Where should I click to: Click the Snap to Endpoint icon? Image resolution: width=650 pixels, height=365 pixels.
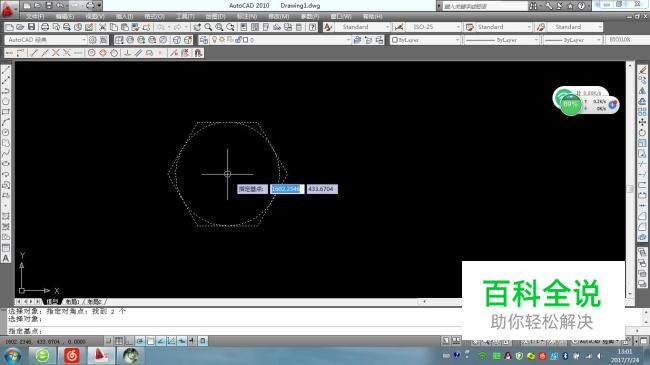point(34,53)
